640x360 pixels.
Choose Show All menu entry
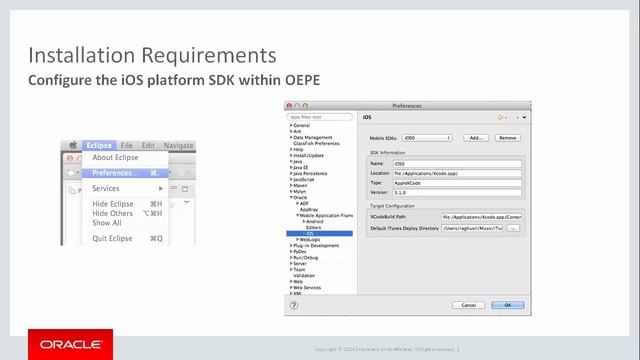[x=107, y=223]
